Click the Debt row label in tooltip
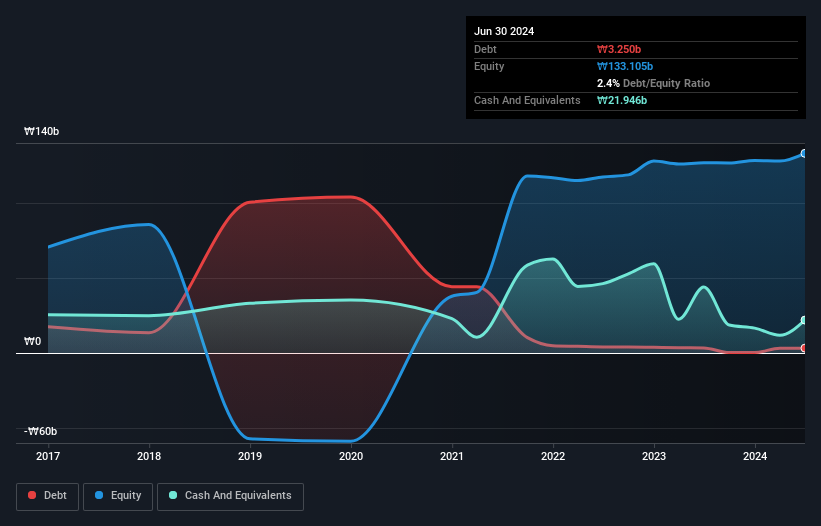Viewport: 821px width, 526px height. pyautogui.click(x=485, y=49)
